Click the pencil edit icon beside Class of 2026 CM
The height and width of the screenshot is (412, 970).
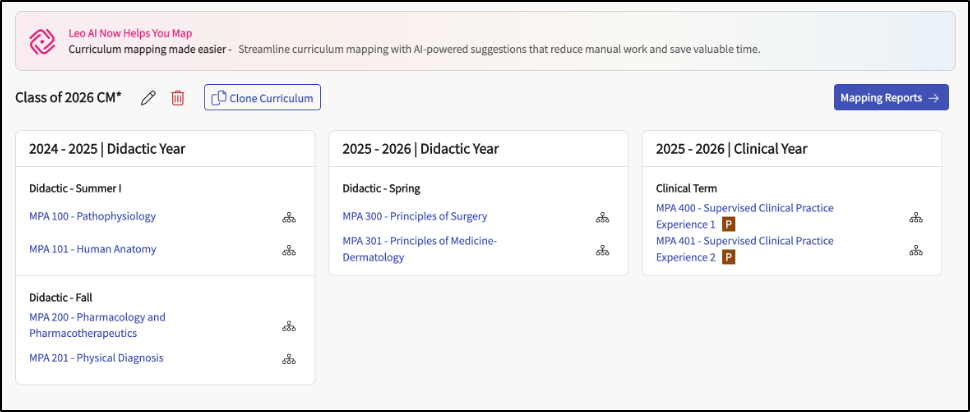click(x=149, y=97)
